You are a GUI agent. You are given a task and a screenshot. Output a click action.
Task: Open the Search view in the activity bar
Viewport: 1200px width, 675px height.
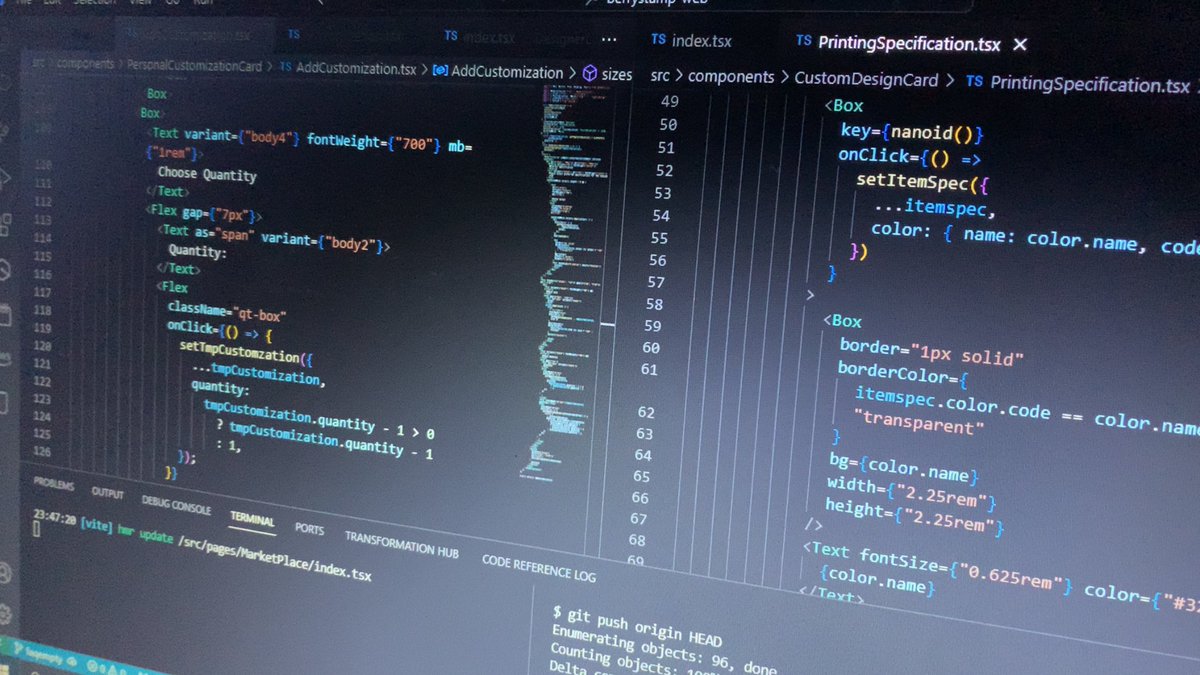click(10, 125)
